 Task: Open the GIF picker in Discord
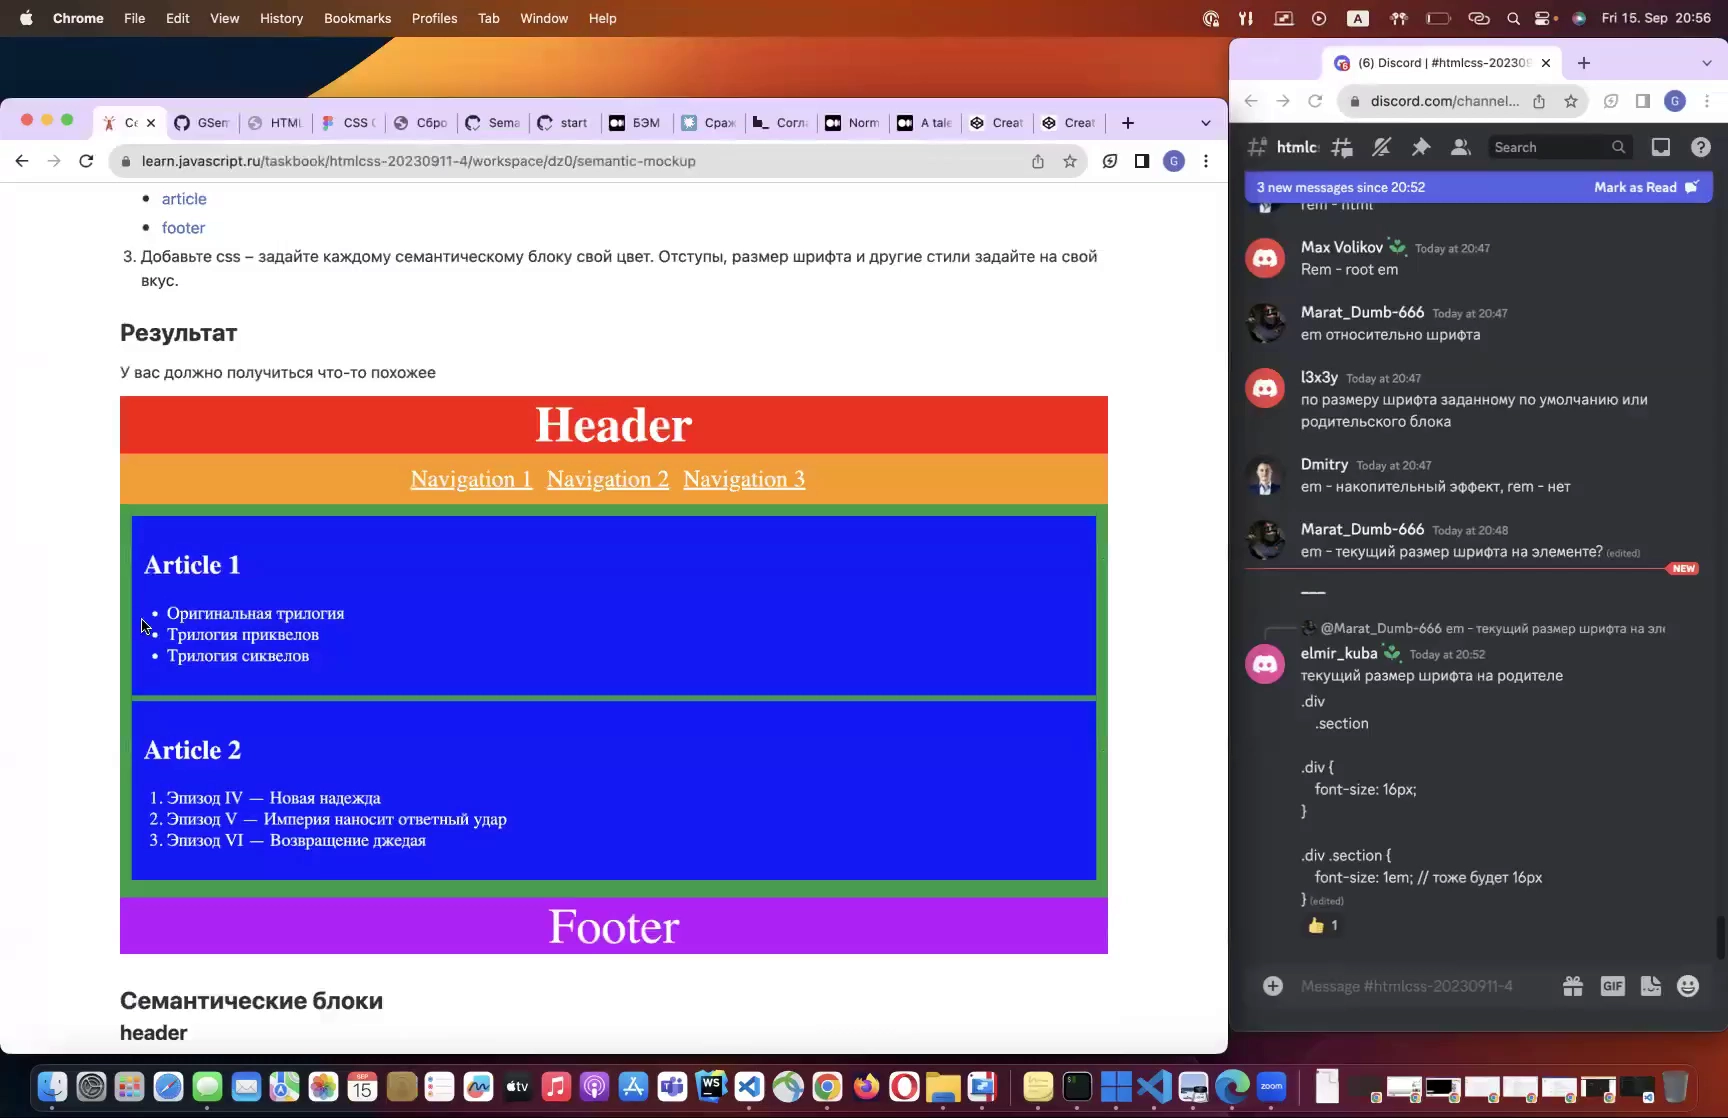click(x=1612, y=986)
